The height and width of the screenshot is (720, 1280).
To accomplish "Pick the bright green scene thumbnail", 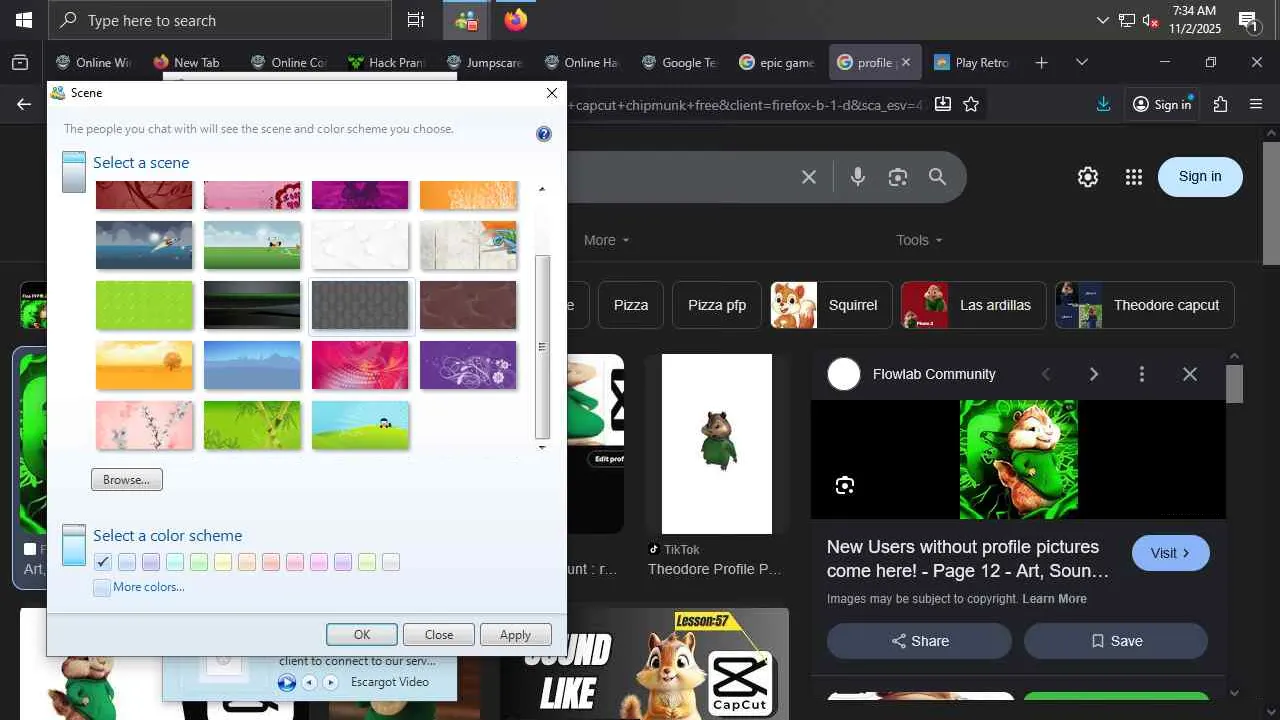I will click(144, 305).
